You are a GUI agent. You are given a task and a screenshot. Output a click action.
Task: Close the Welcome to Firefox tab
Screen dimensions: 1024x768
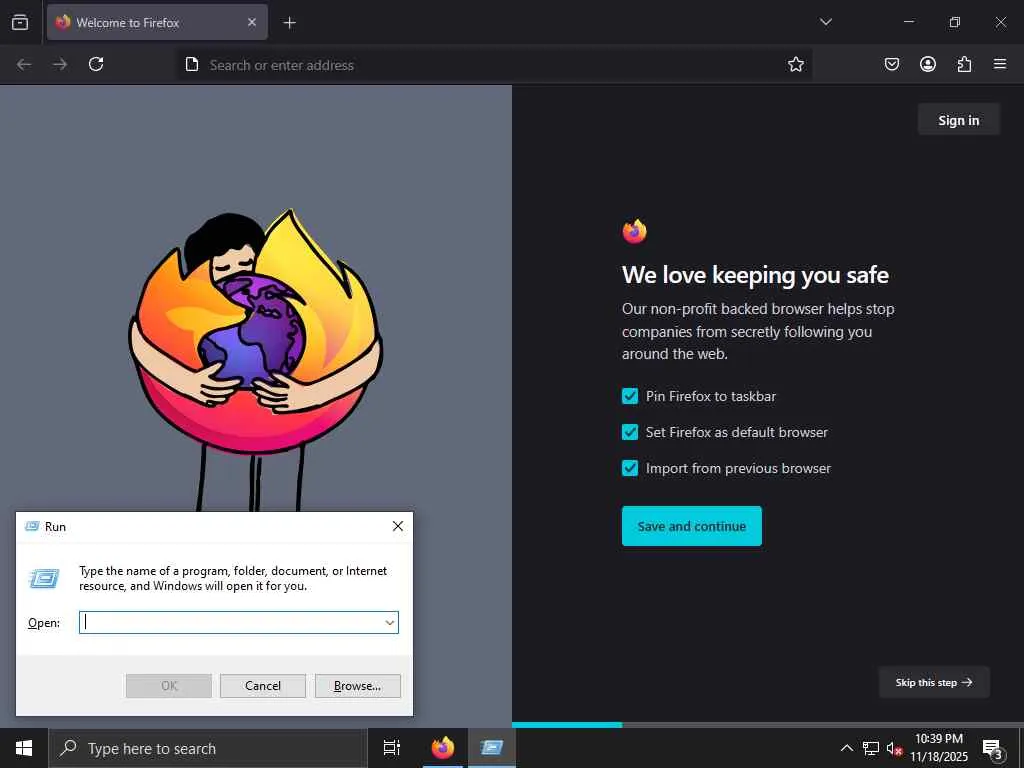252,22
